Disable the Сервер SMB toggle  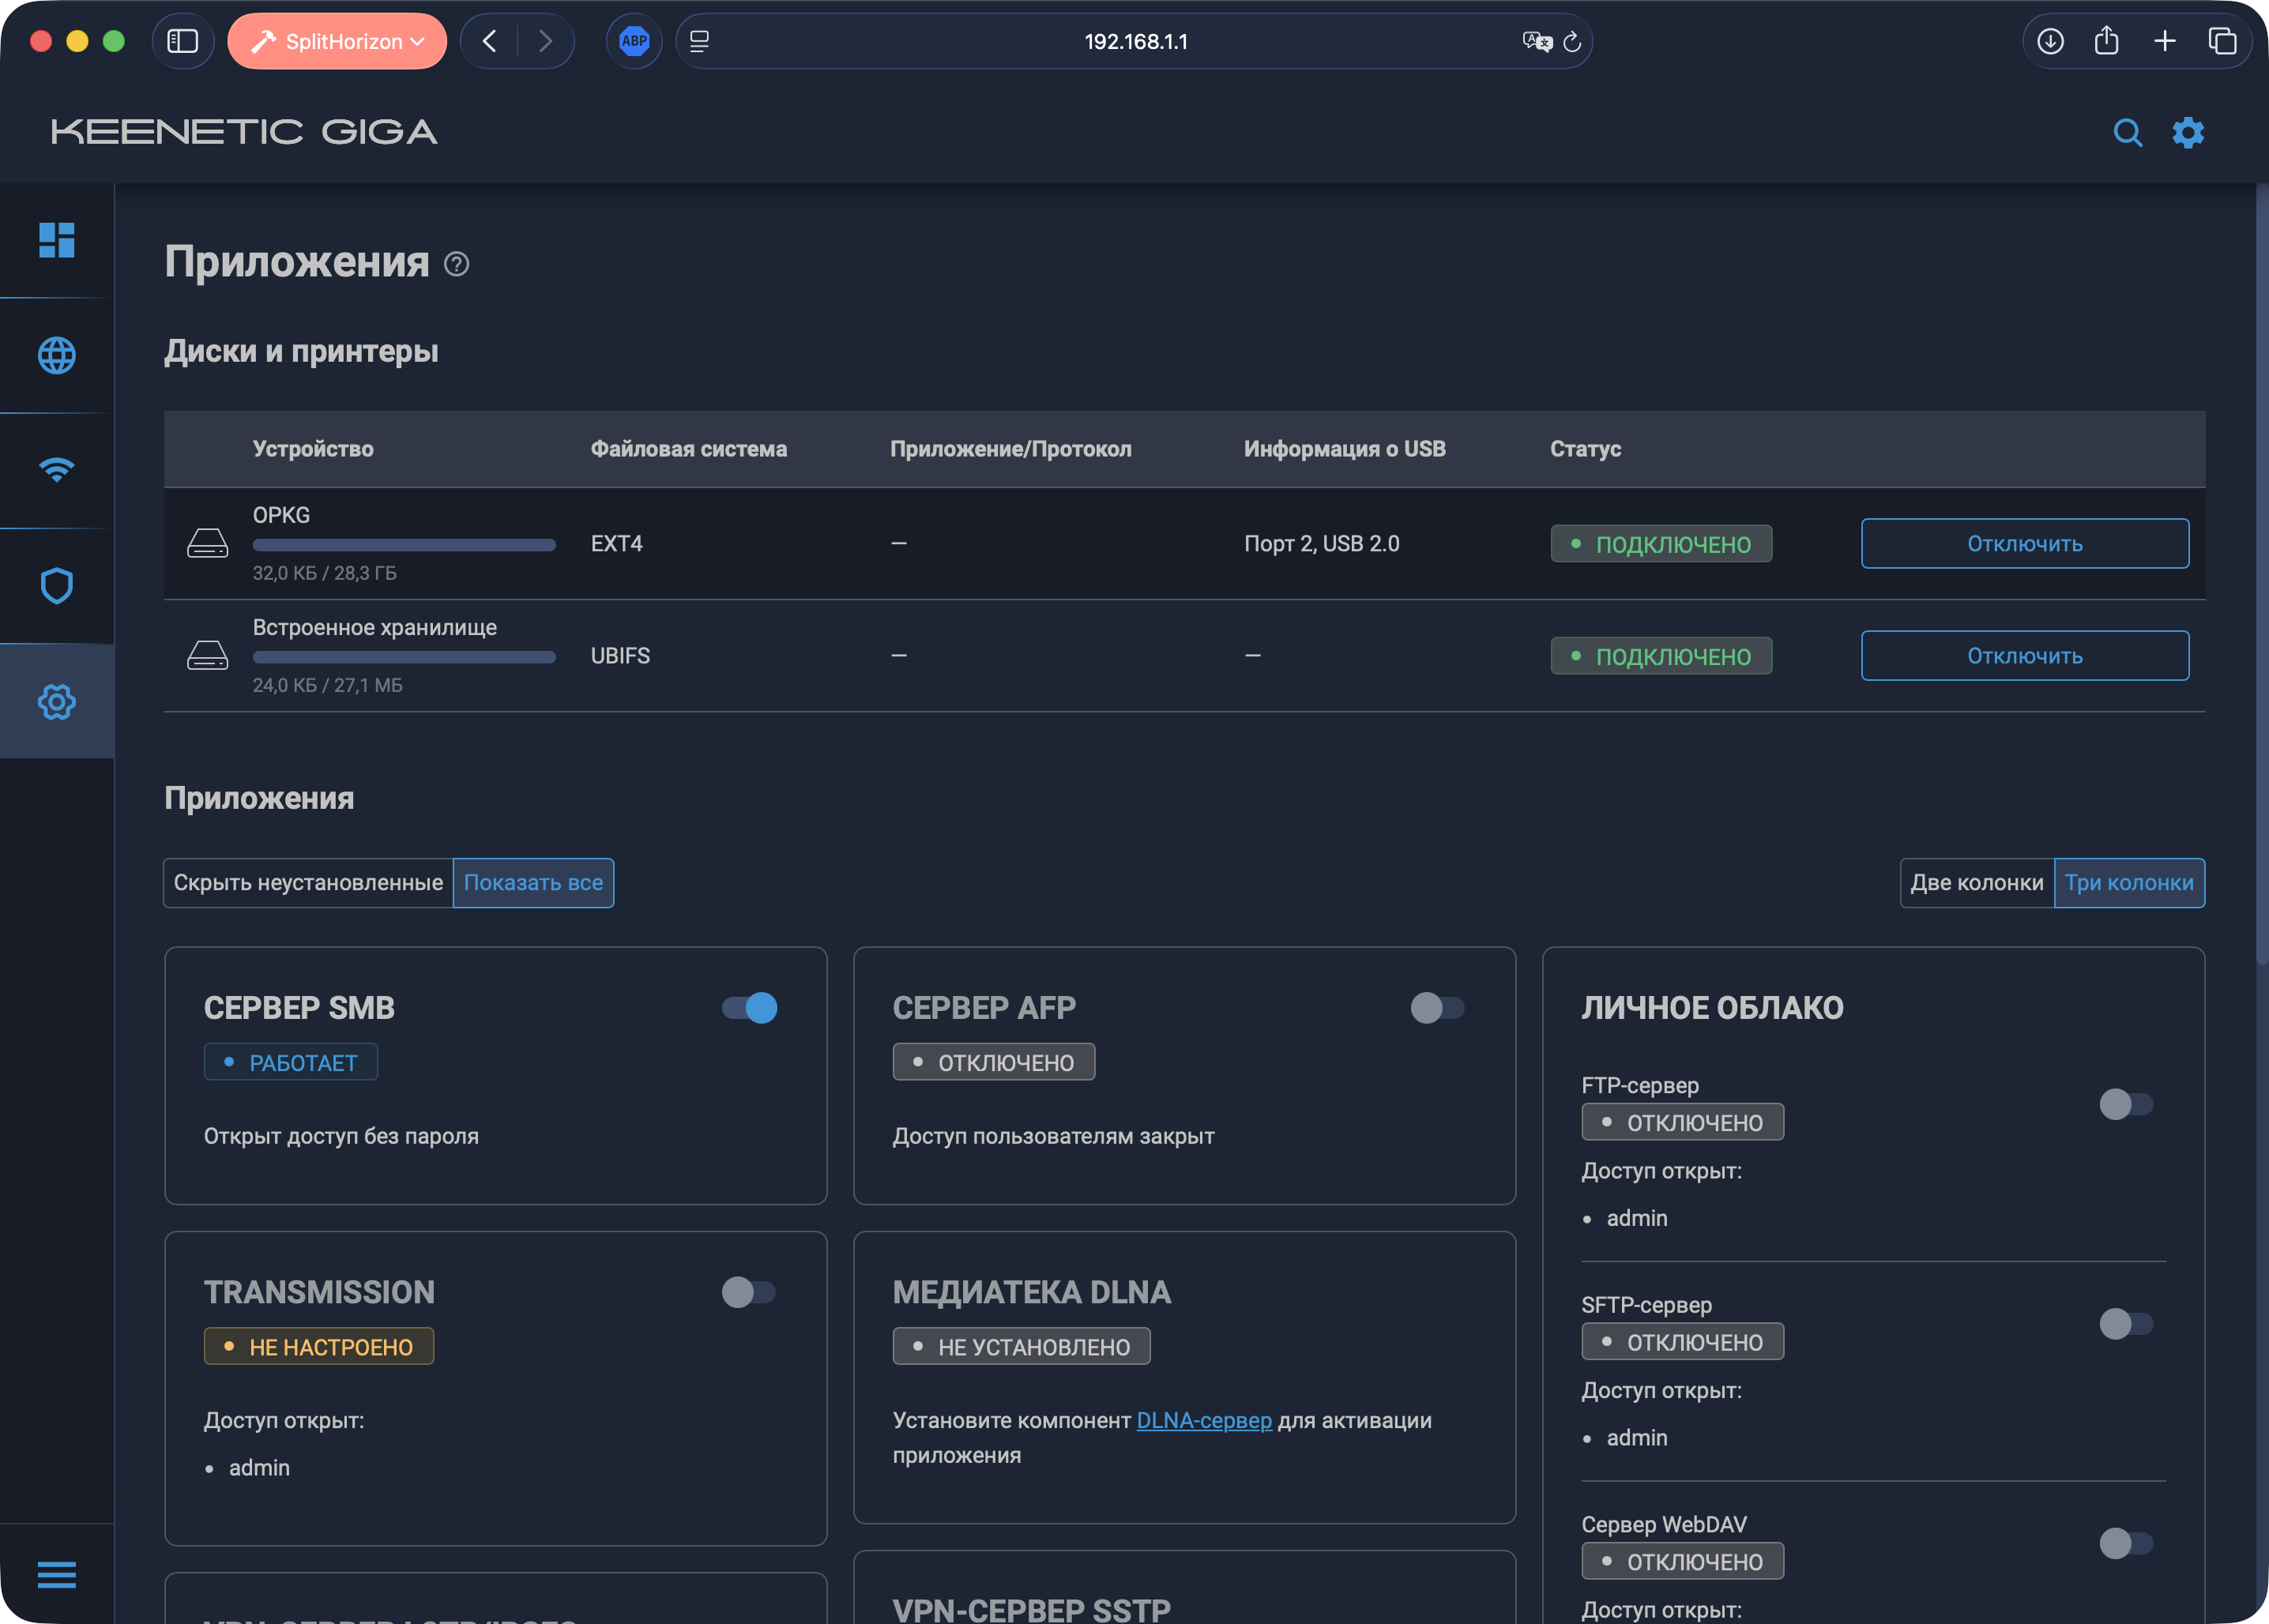pos(750,1007)
